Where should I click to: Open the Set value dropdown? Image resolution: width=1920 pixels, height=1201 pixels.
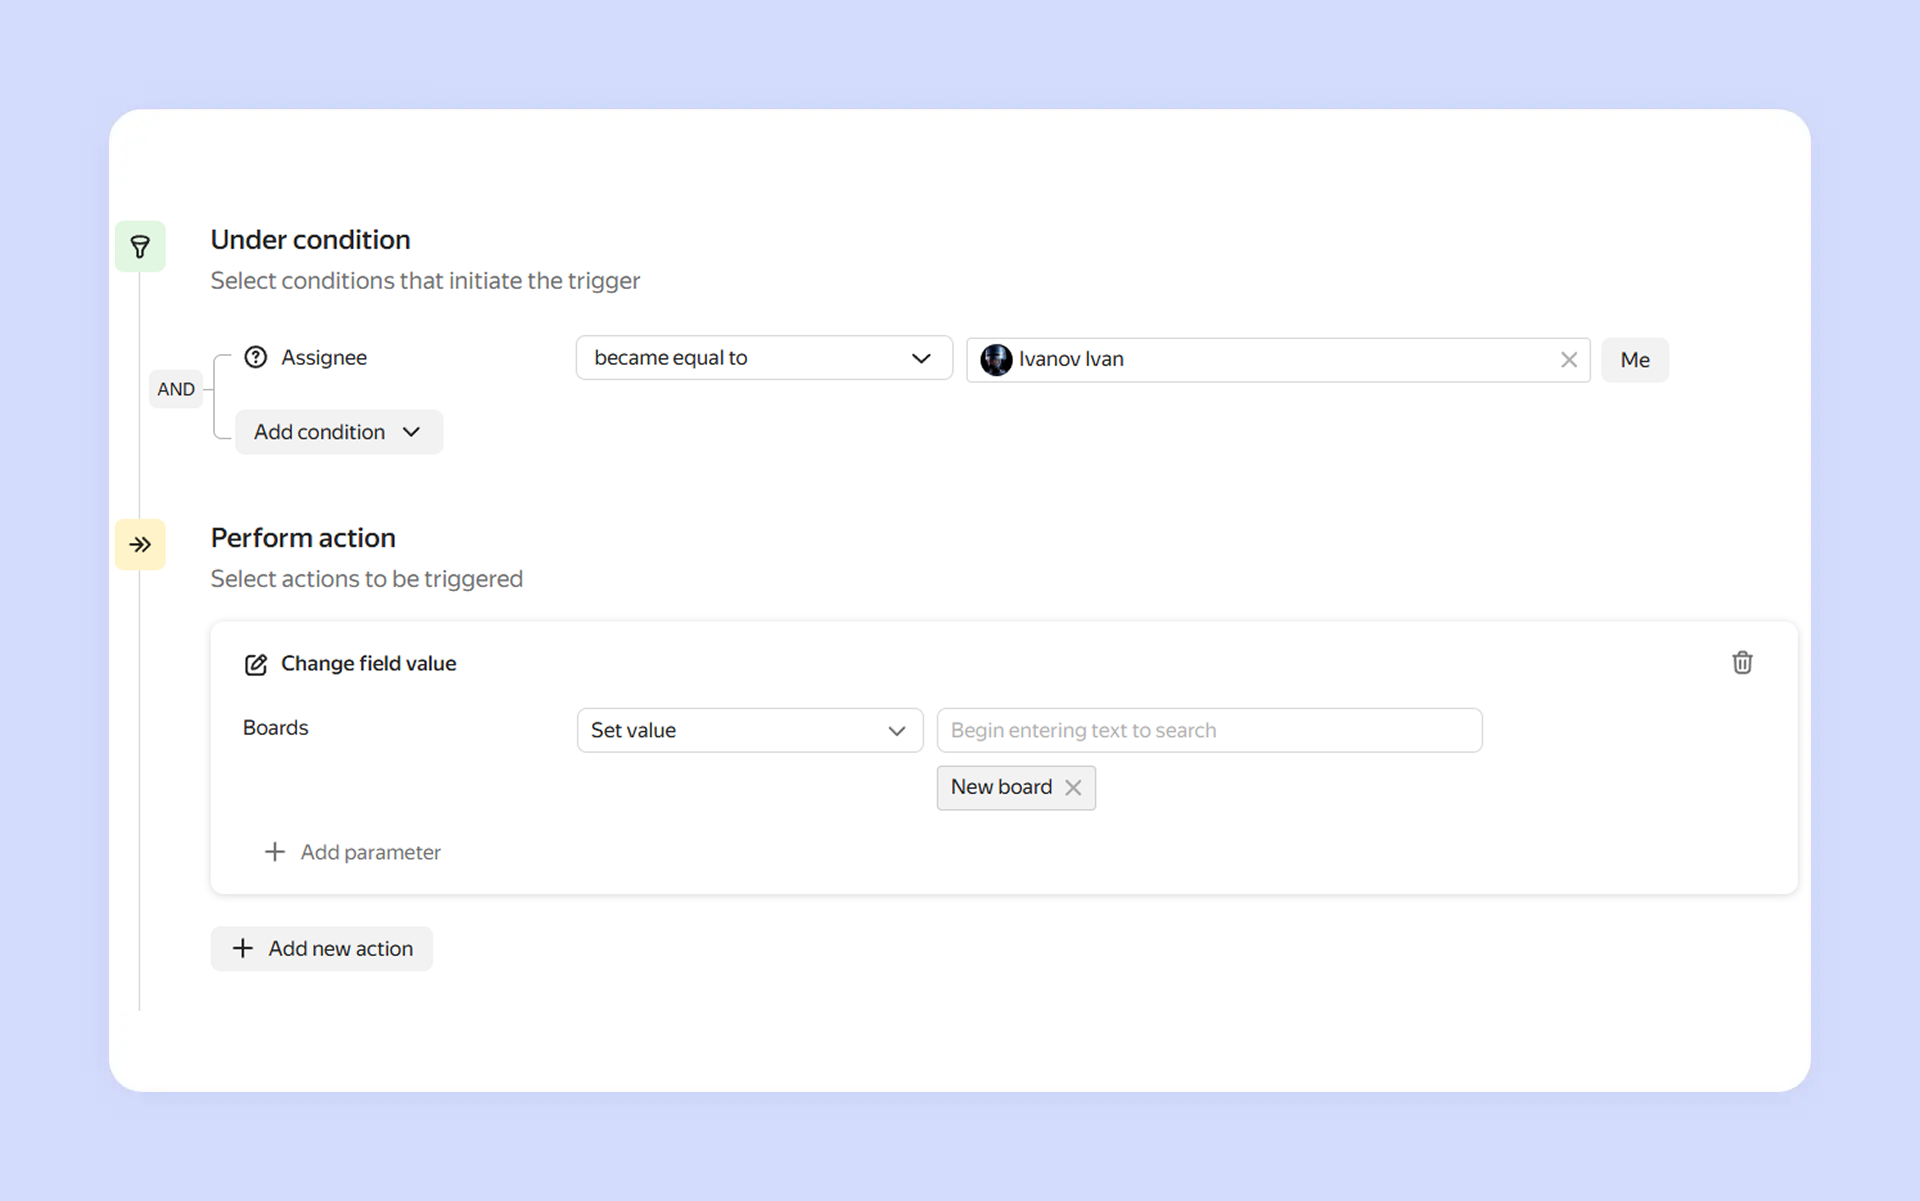pyautogui.click(x=748, y=731)
